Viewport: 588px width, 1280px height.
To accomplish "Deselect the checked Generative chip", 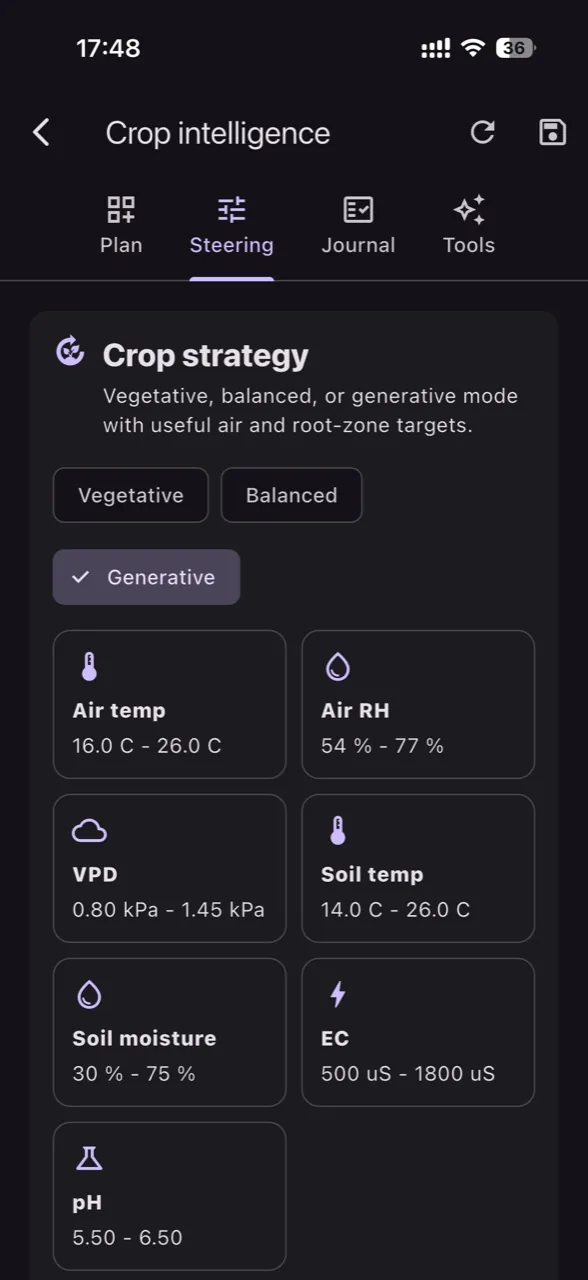I will (x=146, y=577).
